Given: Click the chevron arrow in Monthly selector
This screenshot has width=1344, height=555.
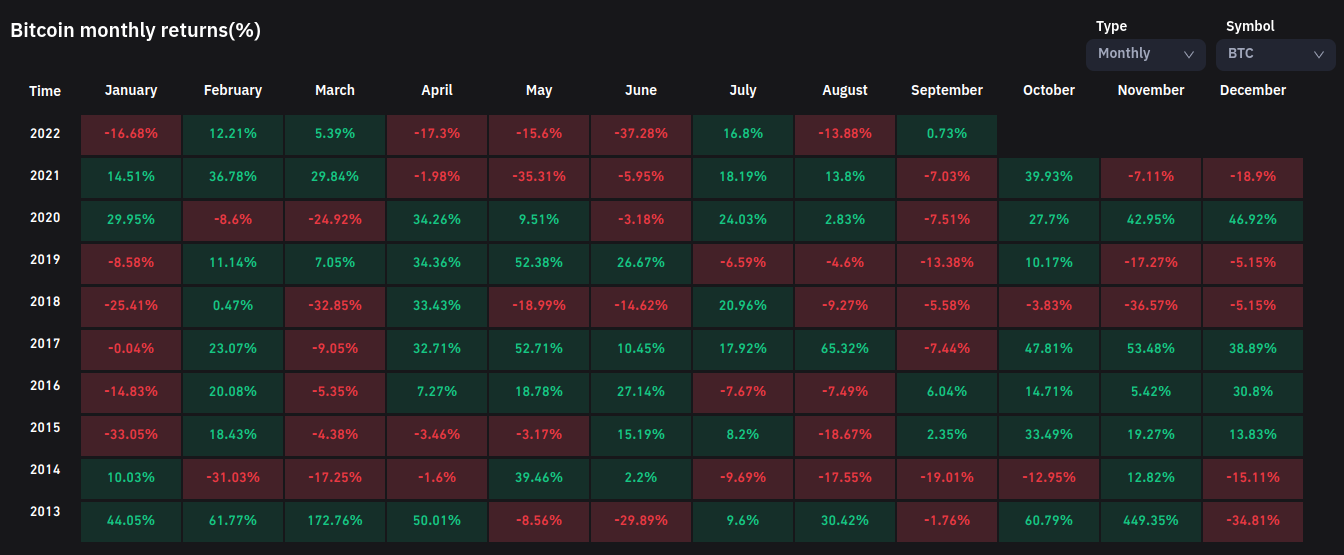Looking at the screenshot, I should pos(1189,55).
